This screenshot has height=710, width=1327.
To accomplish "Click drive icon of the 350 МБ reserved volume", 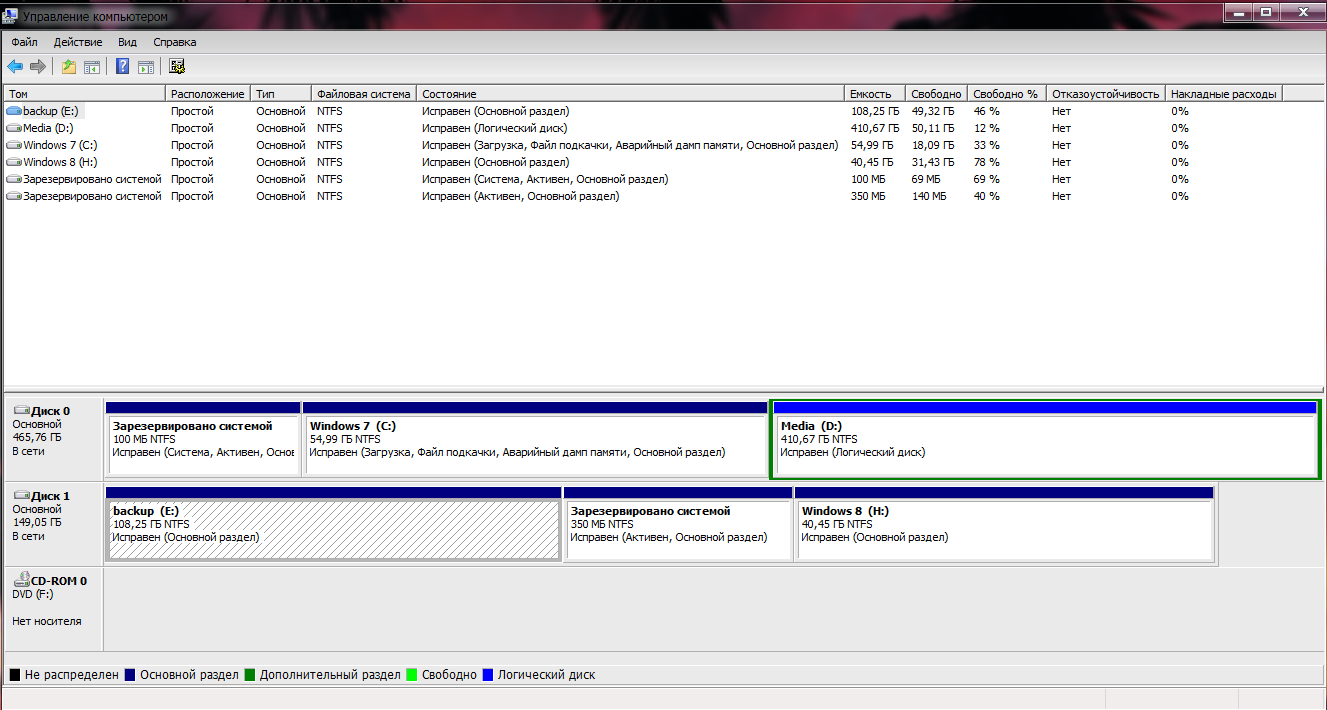I will [x=14, y=196].
